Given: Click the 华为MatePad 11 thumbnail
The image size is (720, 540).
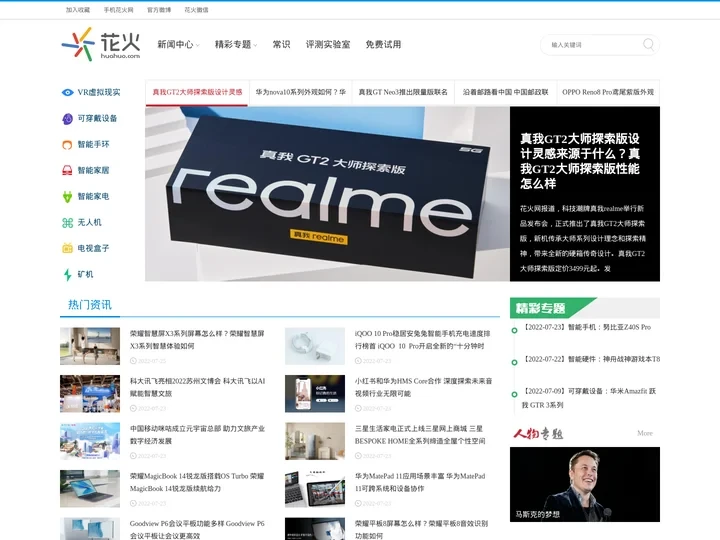Looking at the screenshot, I should [x=315, y=489].
